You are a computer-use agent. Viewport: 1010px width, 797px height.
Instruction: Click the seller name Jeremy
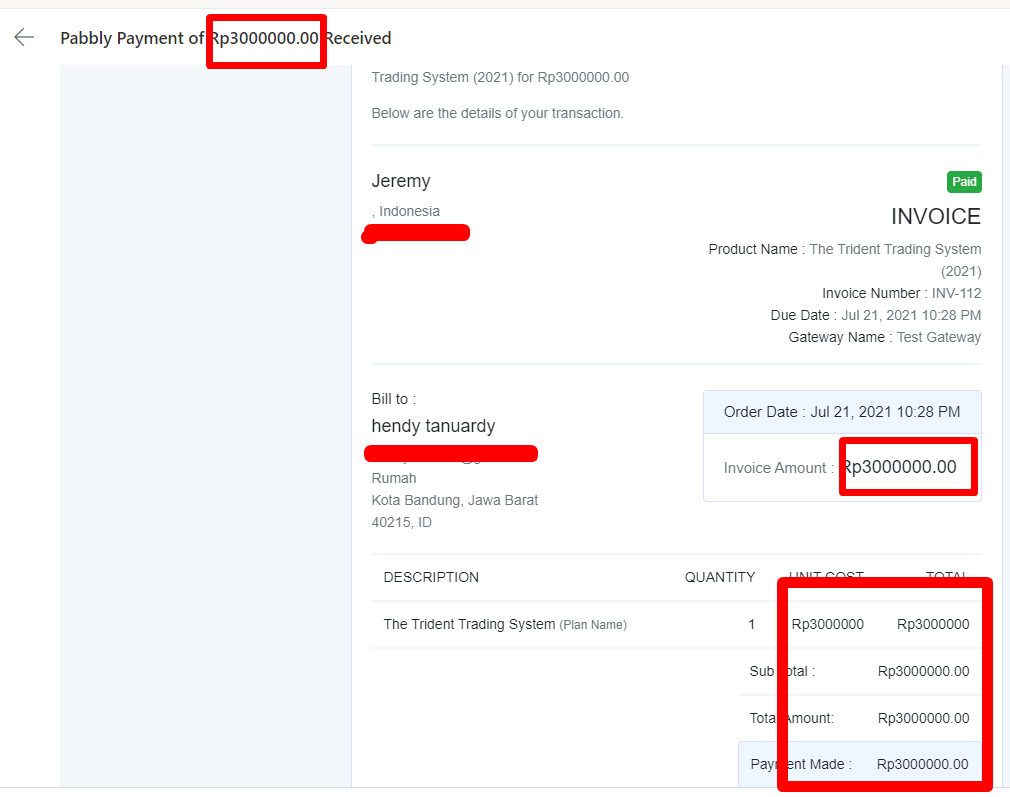pyautogui.click(x=401, y=181)
